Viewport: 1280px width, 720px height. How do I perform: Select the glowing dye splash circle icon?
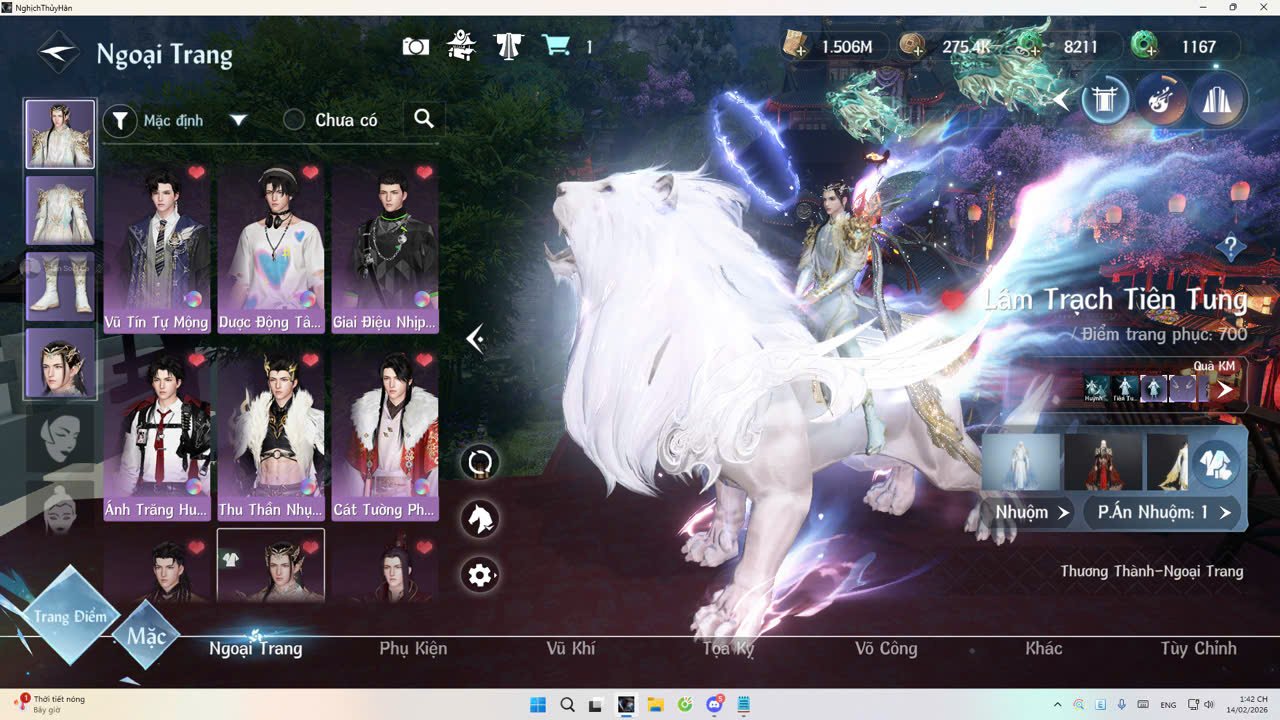point(1160,99)
